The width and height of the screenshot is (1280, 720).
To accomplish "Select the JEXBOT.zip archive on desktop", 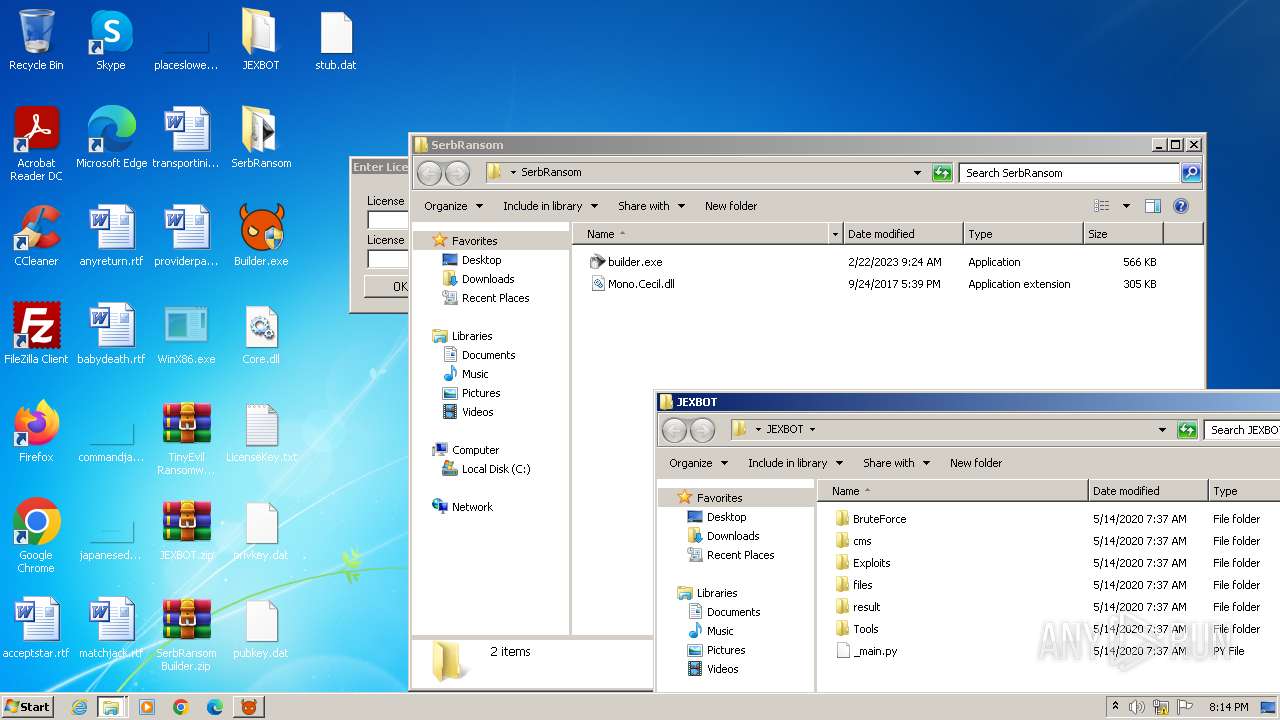I will 186,530.
